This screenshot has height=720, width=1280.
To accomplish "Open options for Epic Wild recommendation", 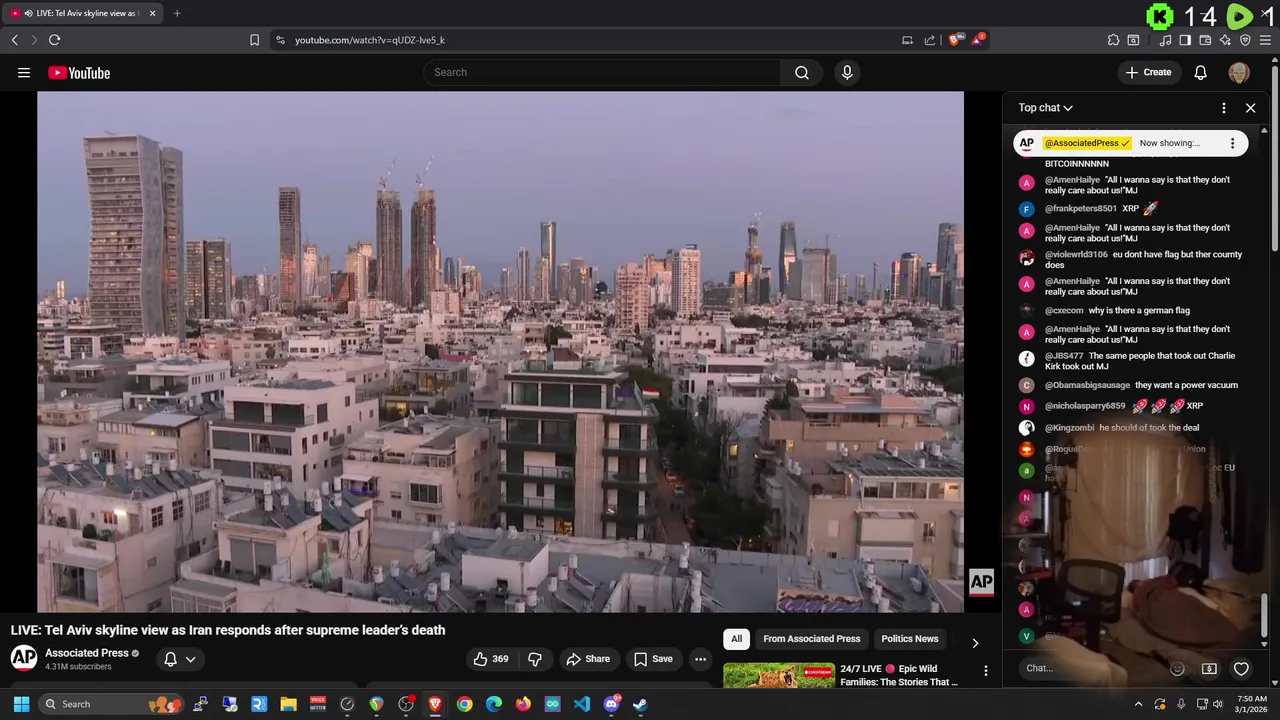I will pyautogui.click(x=985, y=671).
